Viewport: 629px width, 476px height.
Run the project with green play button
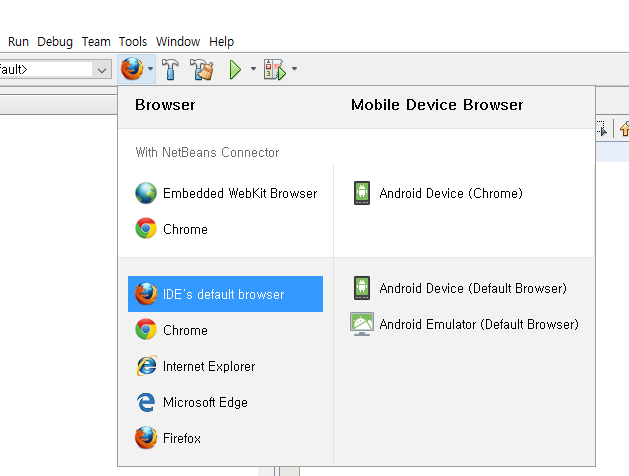(x=235, y=69)
